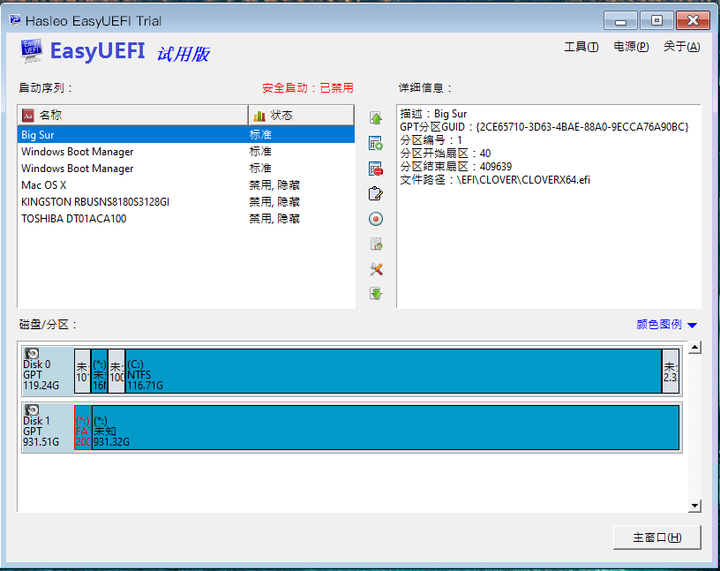The width and height of the screenshot is (720, 571).
Task: Click the GPT分区GUID line in details
Action: point(544,127)
